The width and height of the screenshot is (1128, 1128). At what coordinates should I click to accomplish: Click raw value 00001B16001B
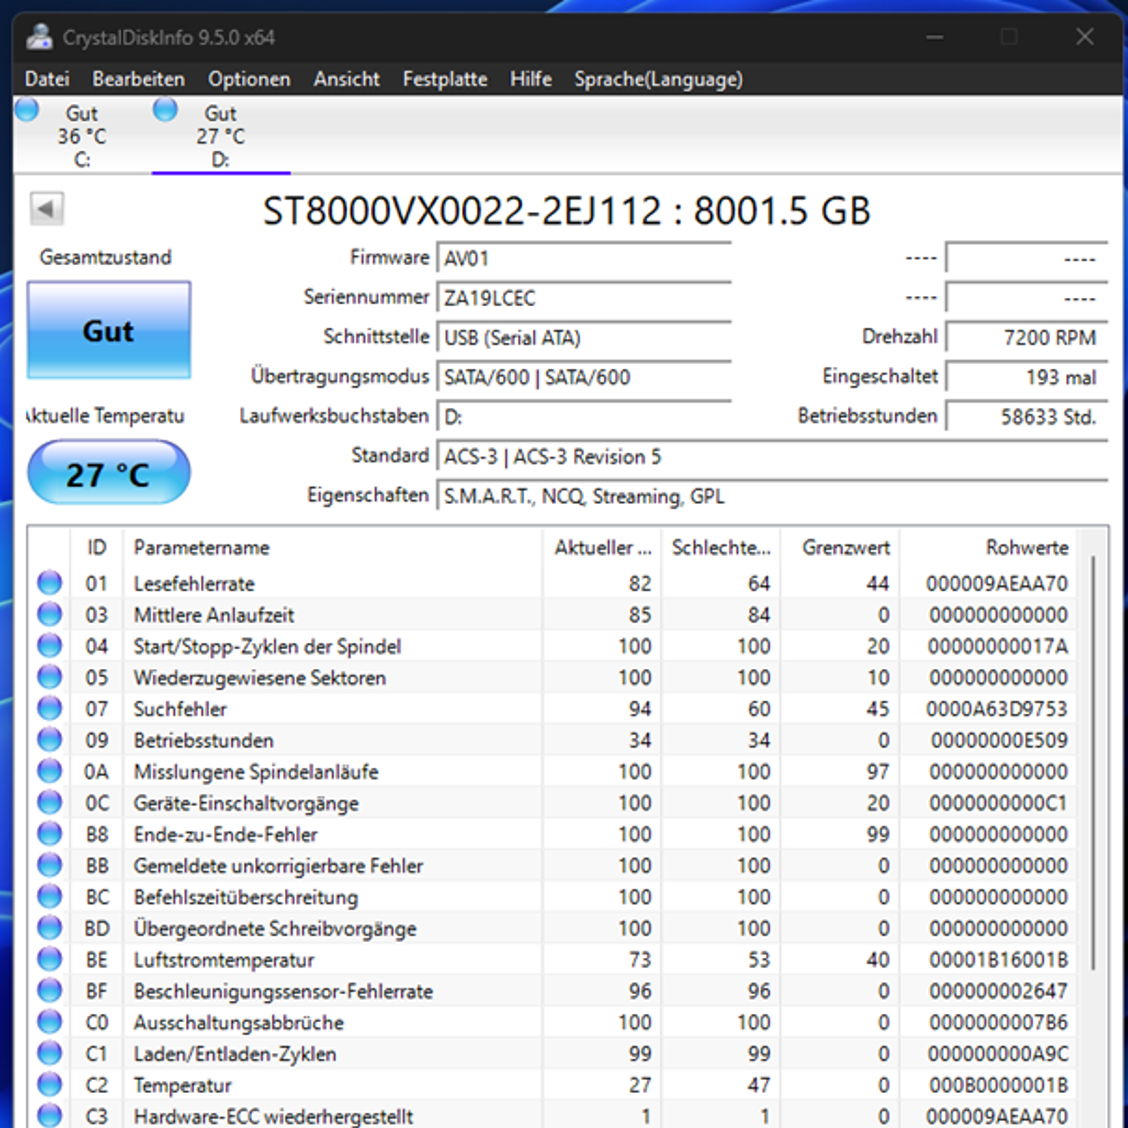pos(999,960)
